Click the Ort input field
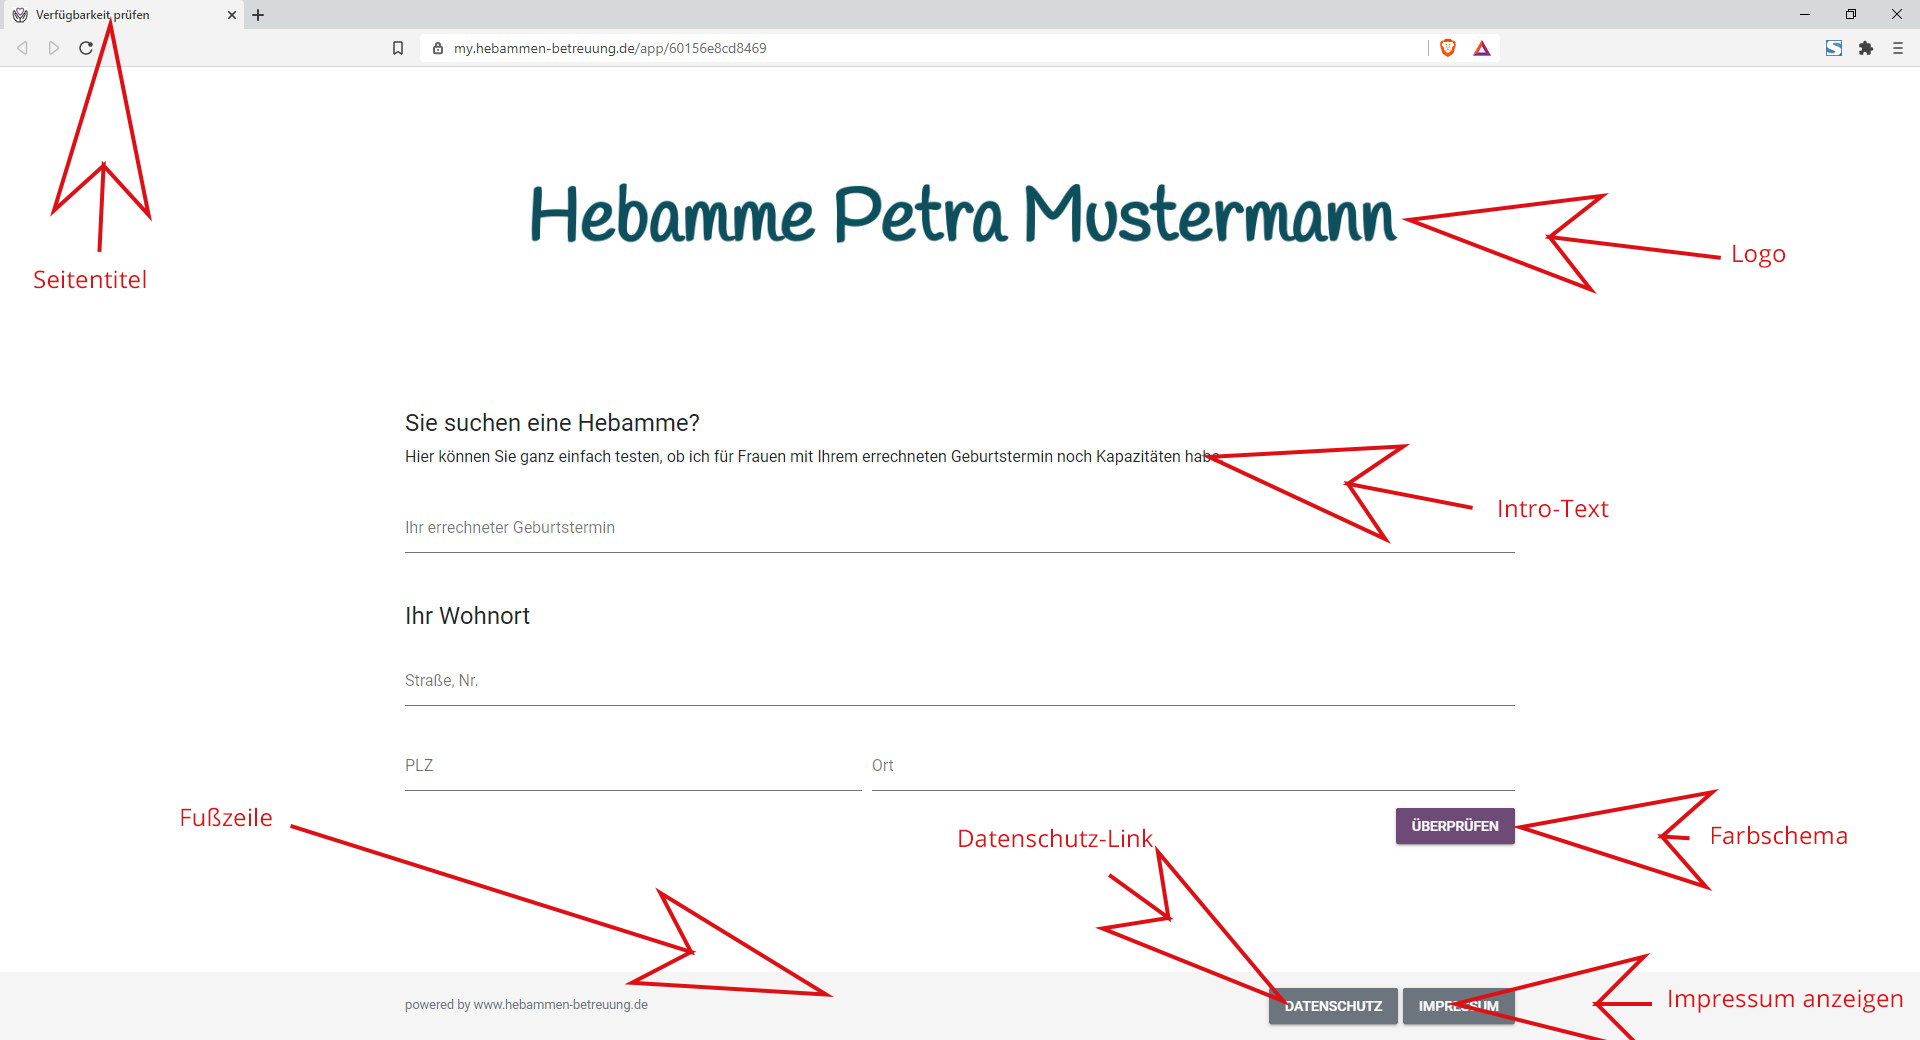Image resolution: width=1920 pixels, height=1040 pixels. click(x=1192, y=767)
